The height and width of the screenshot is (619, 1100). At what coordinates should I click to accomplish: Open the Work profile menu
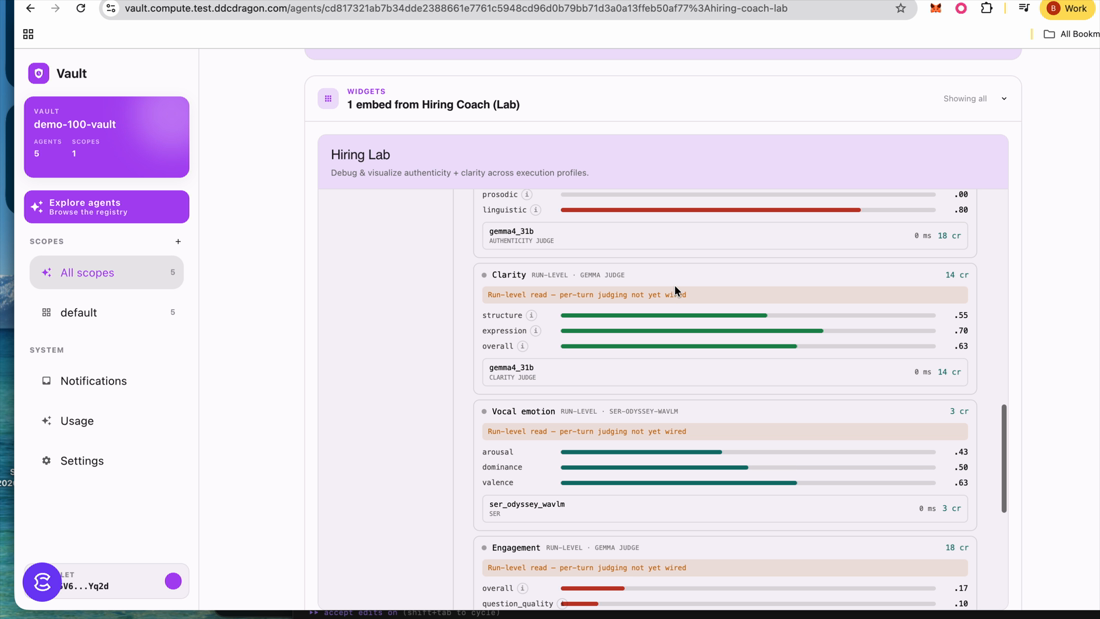pyautogui.click(x=1067, y=8)
